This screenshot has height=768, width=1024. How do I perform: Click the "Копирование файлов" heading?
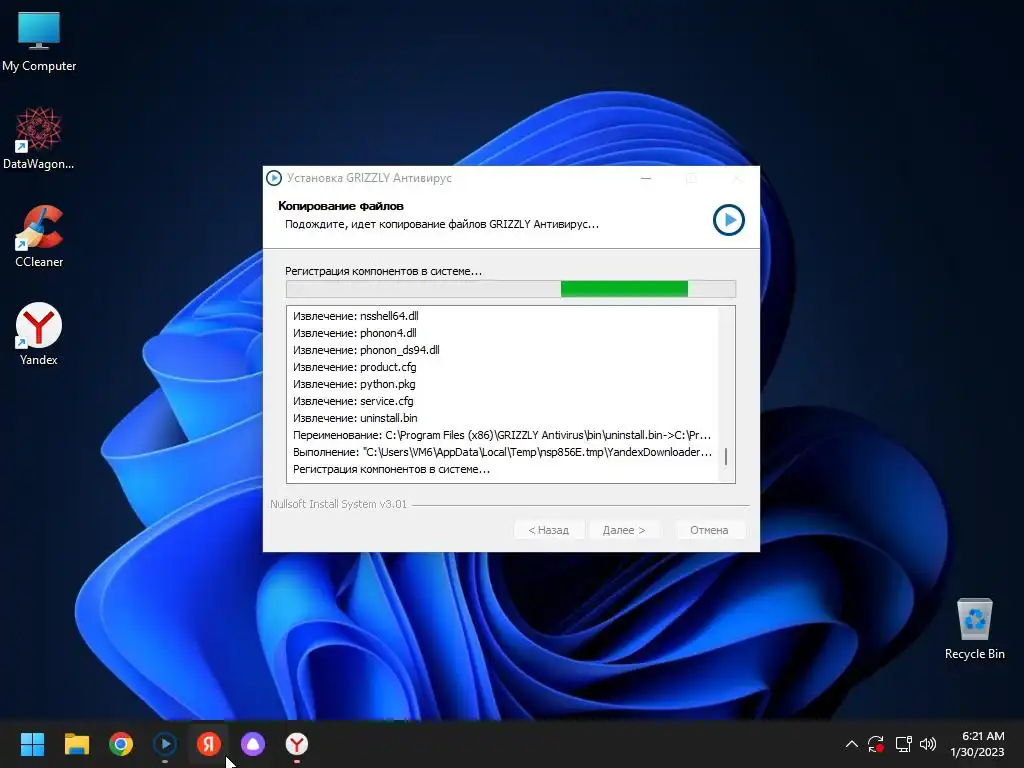pos(341,206)
